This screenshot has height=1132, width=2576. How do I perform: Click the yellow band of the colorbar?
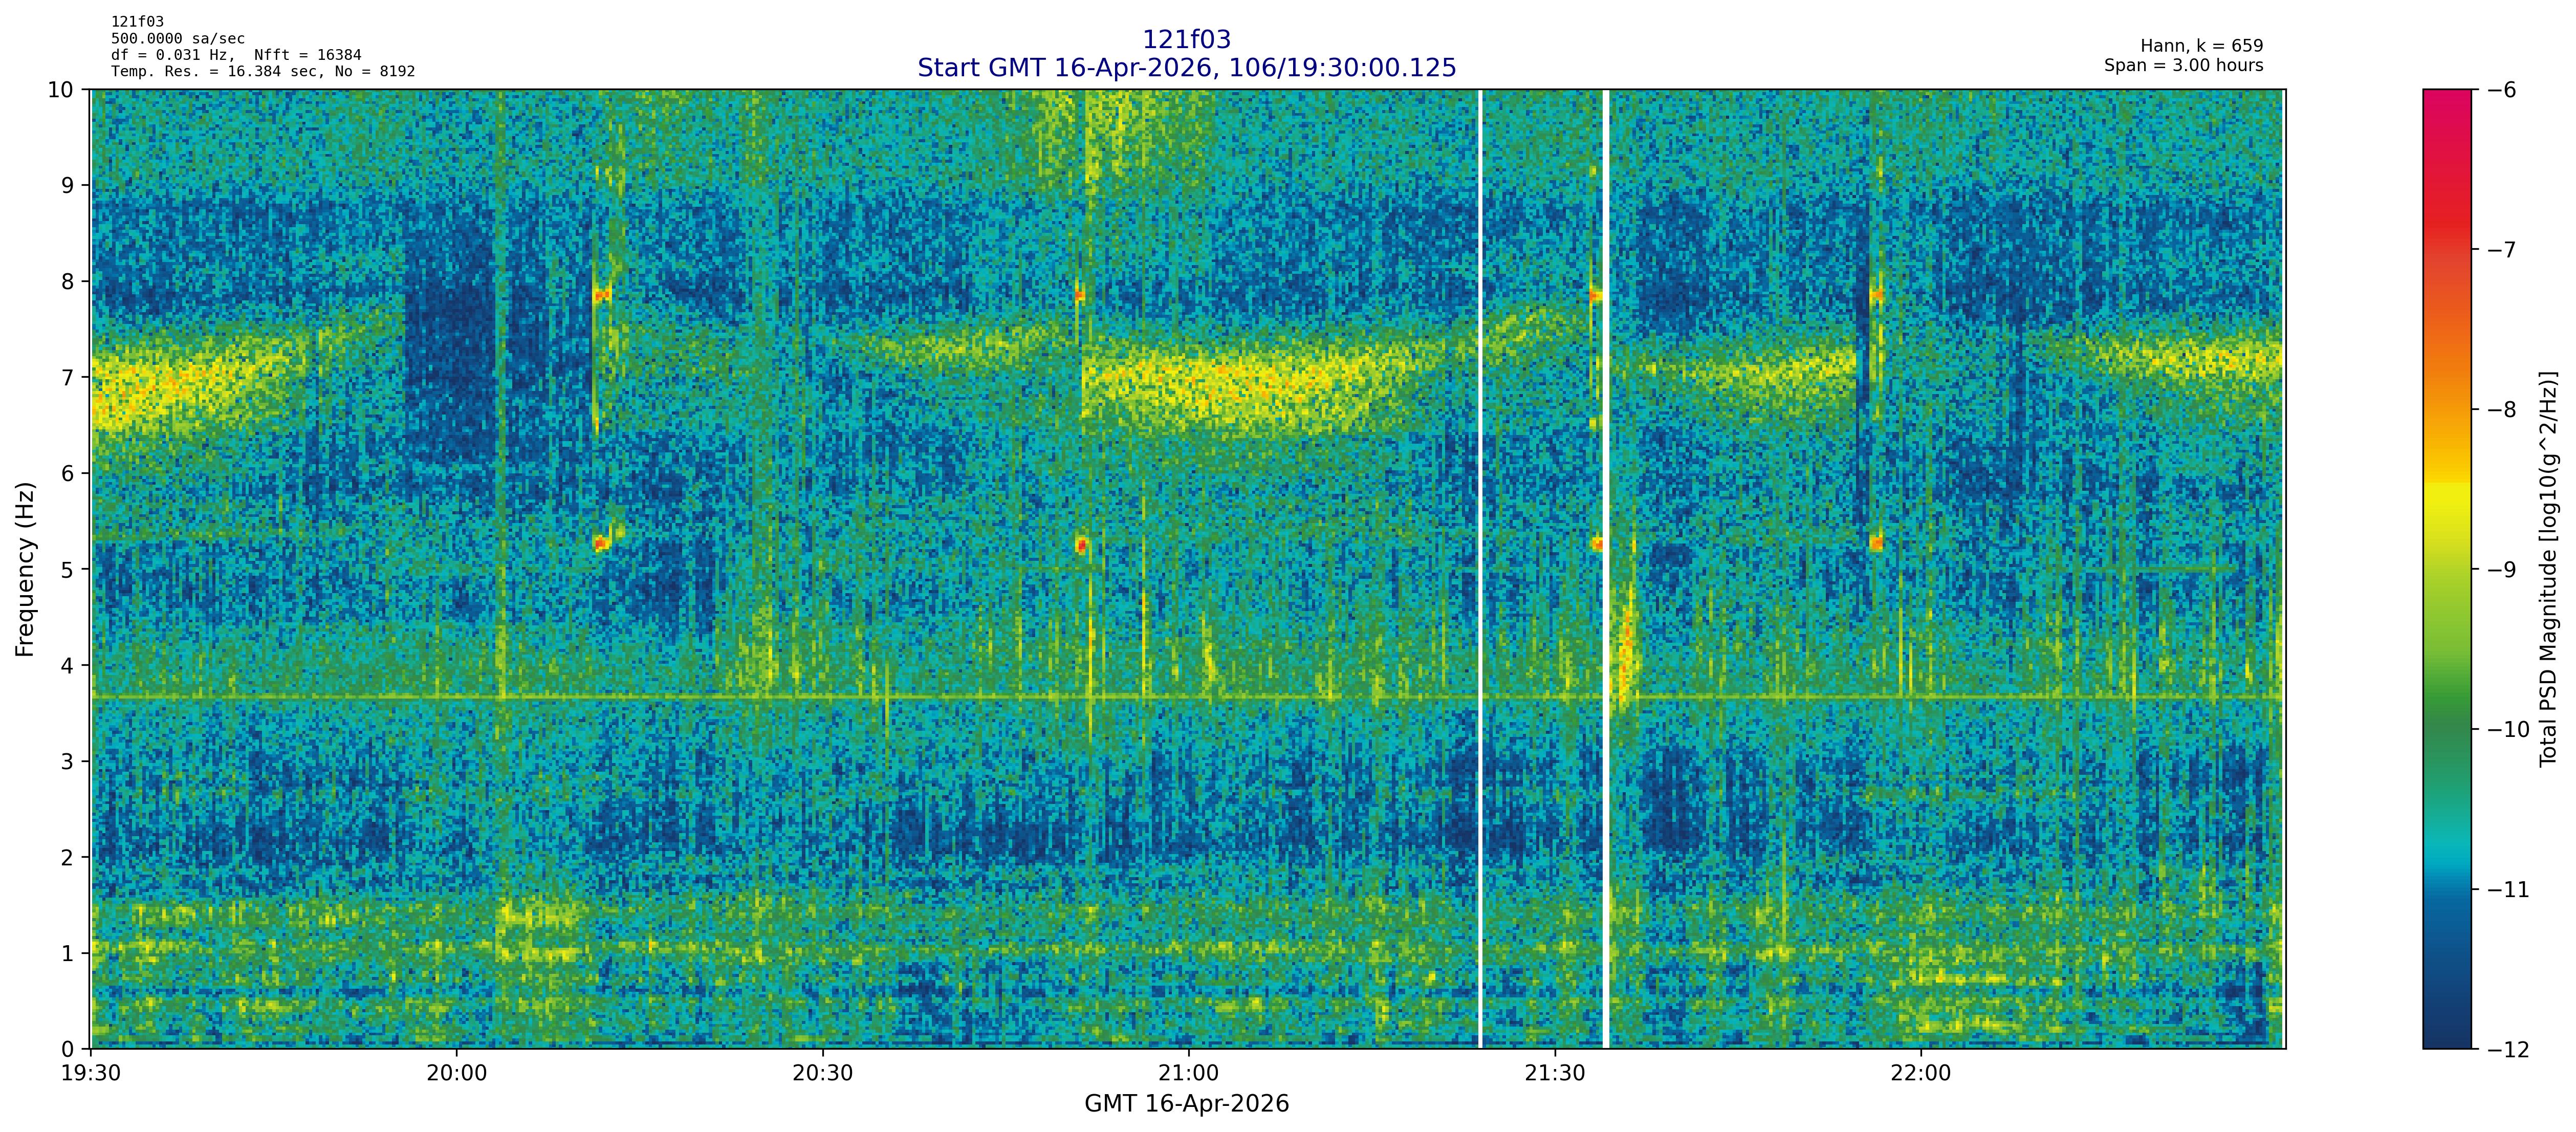(2446, 505)
